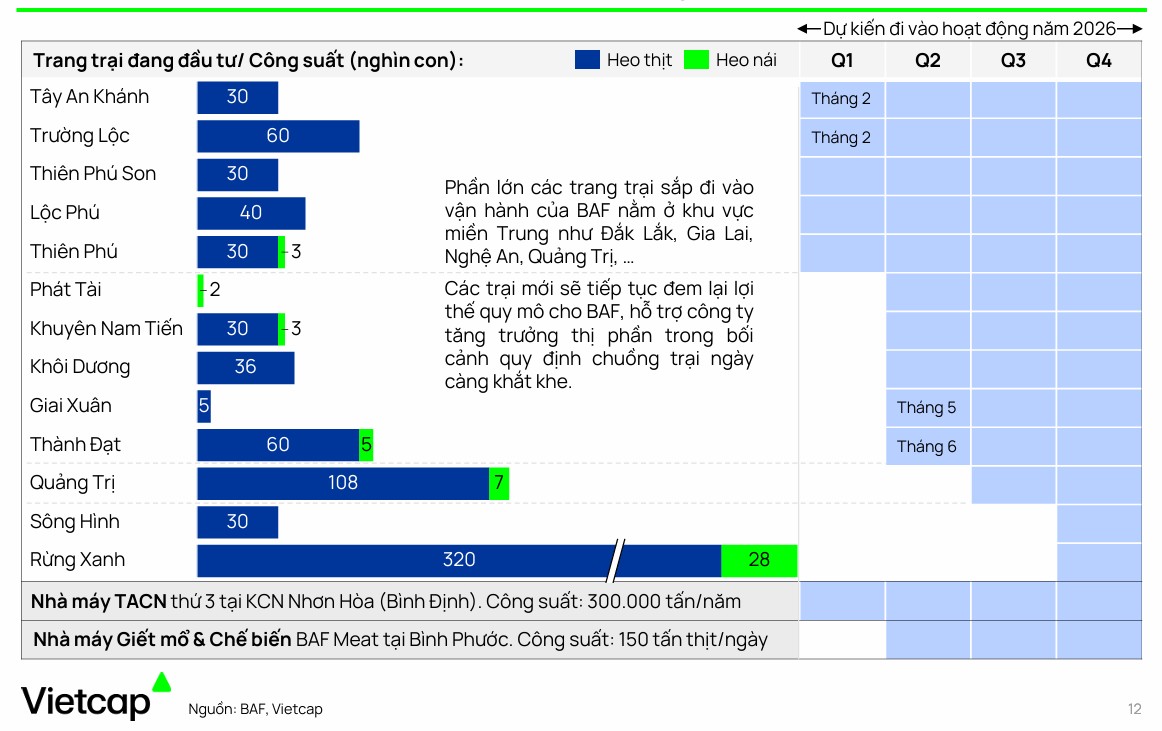The width and height of the screenshot is (1162, 731).
Task: Select the Q1 column header
Action: click(x=842, y=60)
